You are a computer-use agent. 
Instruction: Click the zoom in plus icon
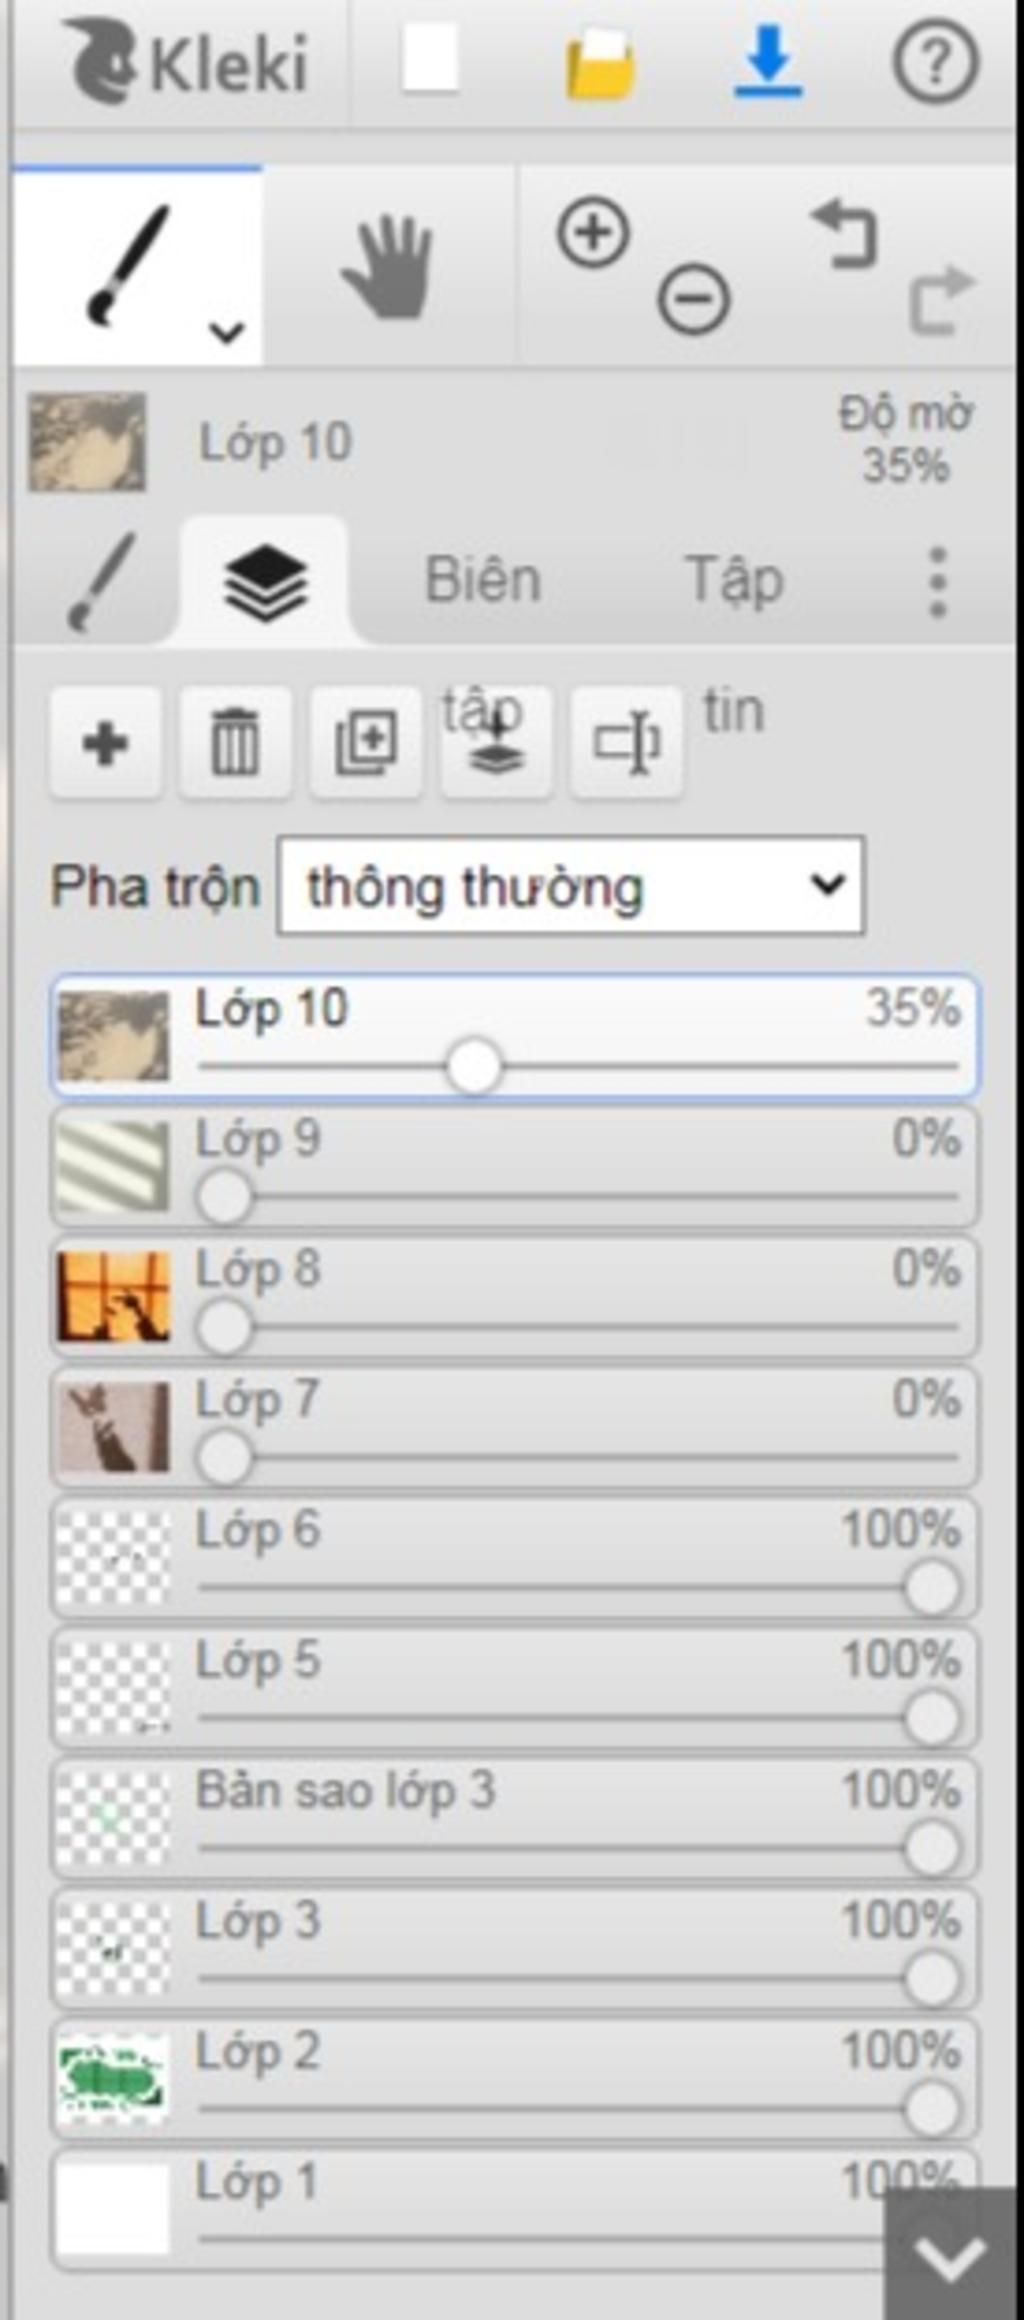click(593, 233)
